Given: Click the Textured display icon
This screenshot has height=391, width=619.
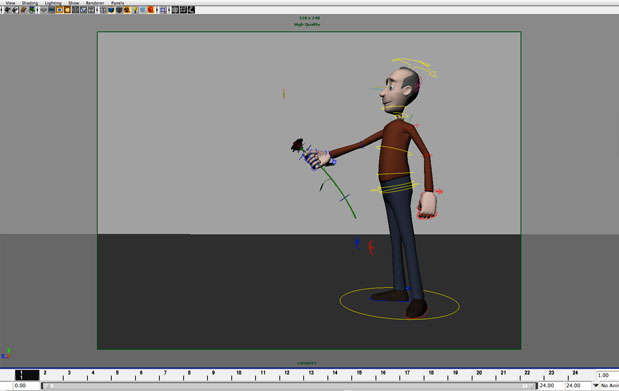Looking at the screenshot, I should [x=127, y=10].
